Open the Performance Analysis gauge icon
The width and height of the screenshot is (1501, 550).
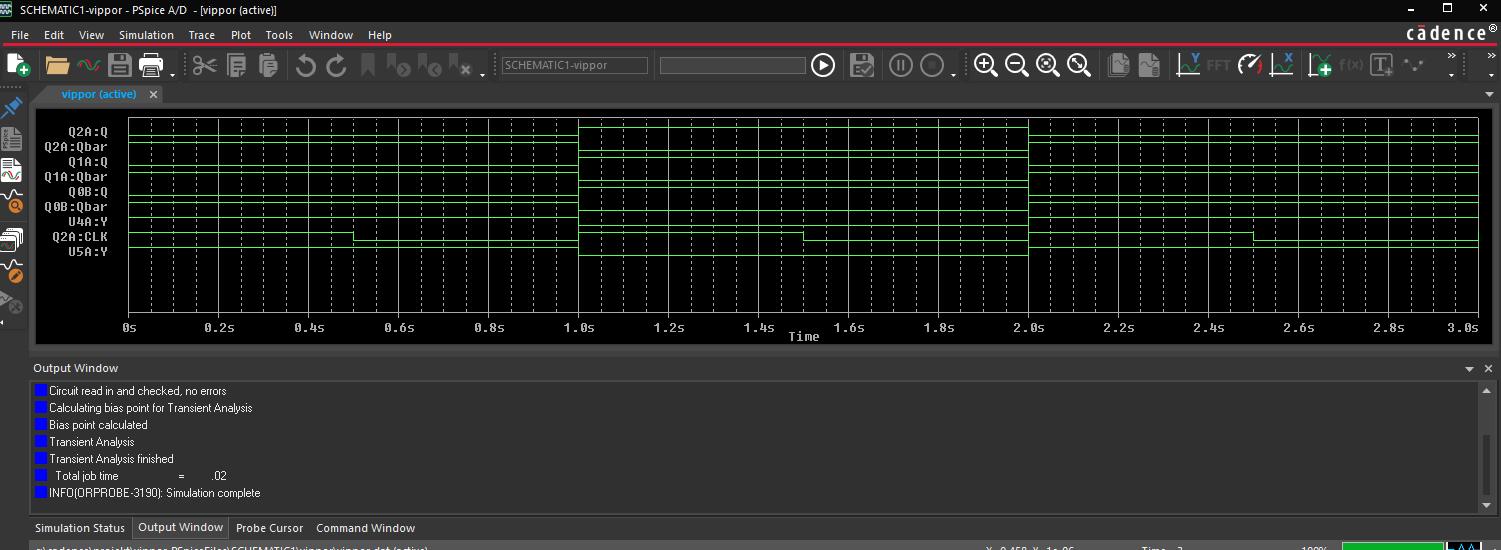1250,65
